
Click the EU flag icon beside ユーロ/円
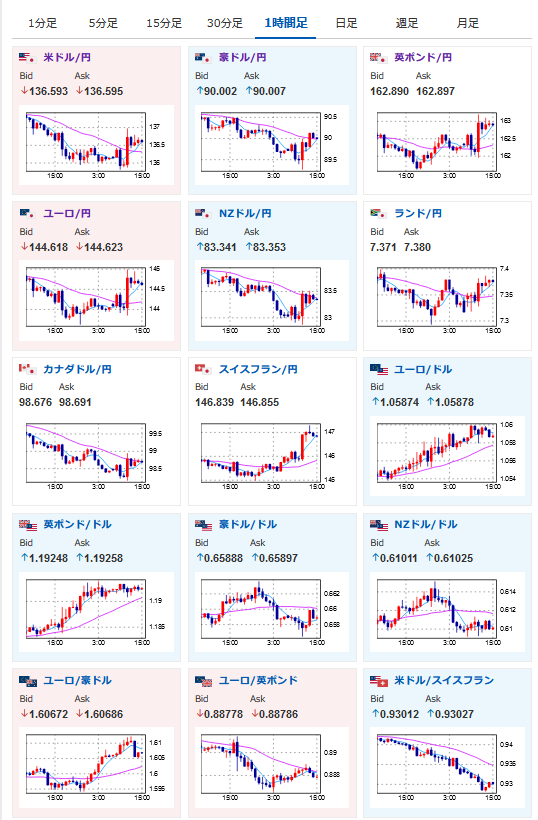click(x=28, y=213)
